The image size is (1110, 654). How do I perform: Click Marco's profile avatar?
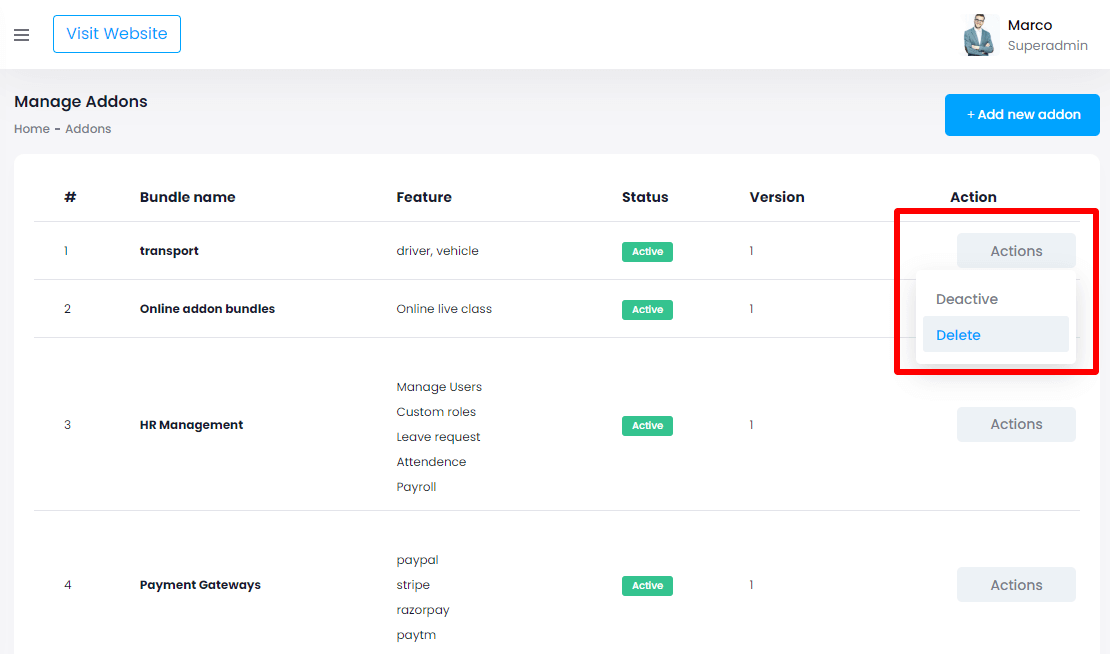click(980, 35)
